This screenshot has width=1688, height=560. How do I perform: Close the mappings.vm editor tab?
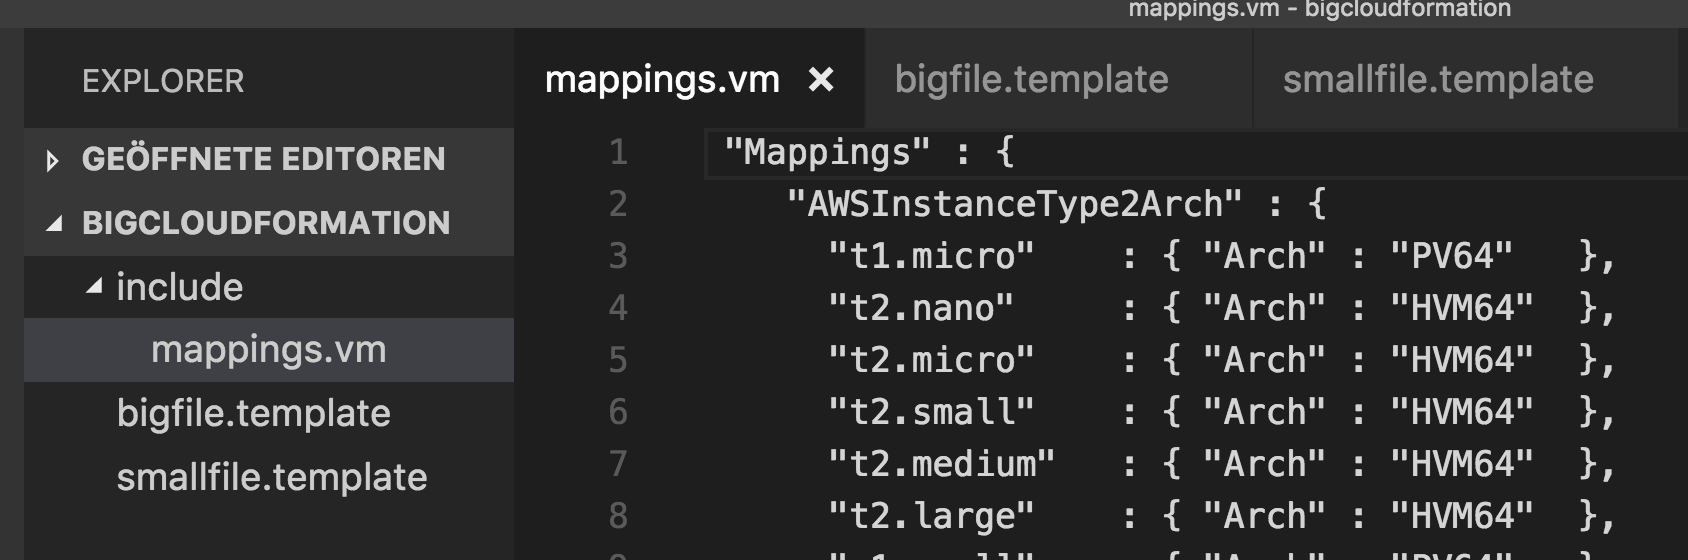(821, 79)
